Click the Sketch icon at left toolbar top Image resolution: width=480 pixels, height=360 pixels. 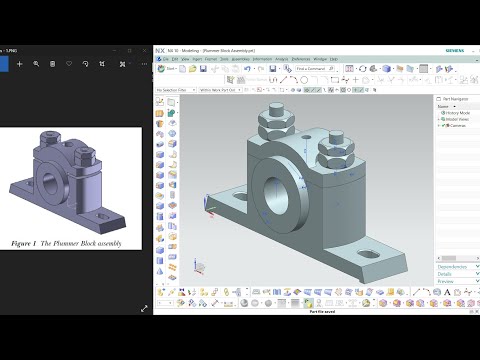tap(160, 102)
